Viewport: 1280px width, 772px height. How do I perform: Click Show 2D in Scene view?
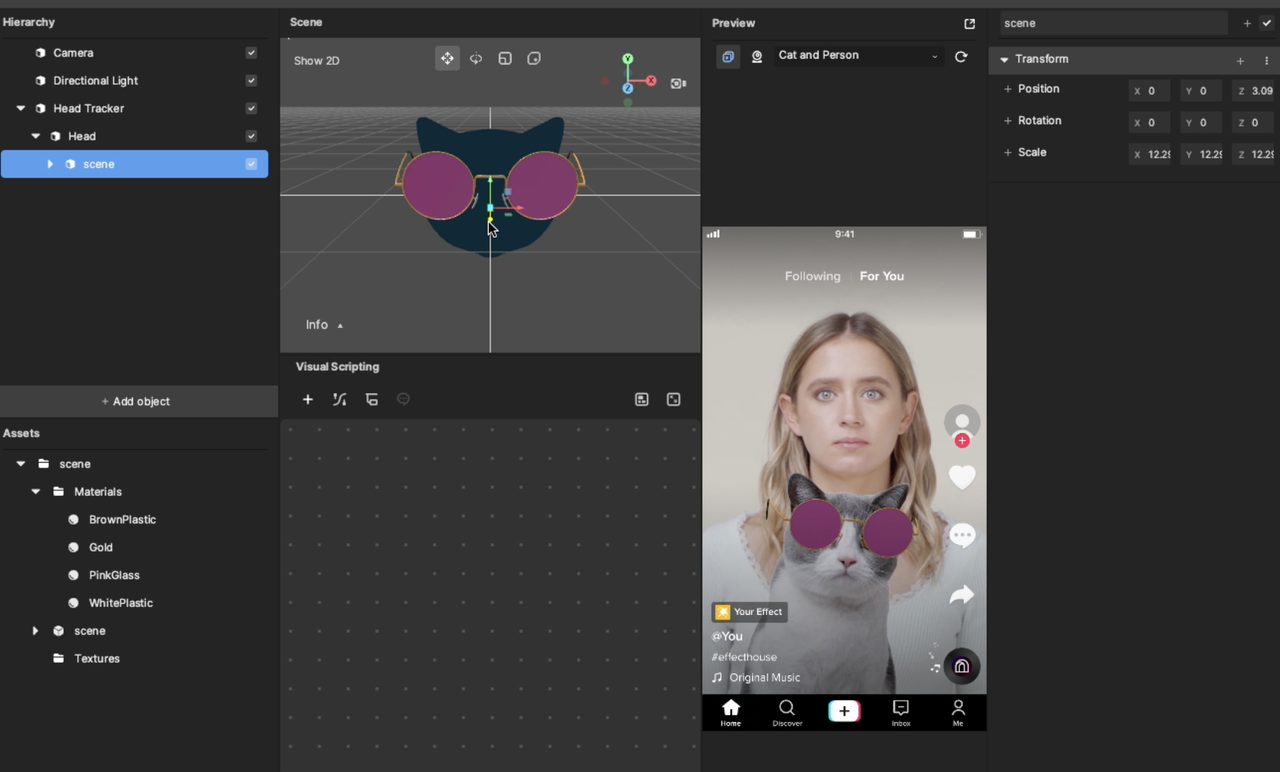pyautogui.click(x=316, y=61)
